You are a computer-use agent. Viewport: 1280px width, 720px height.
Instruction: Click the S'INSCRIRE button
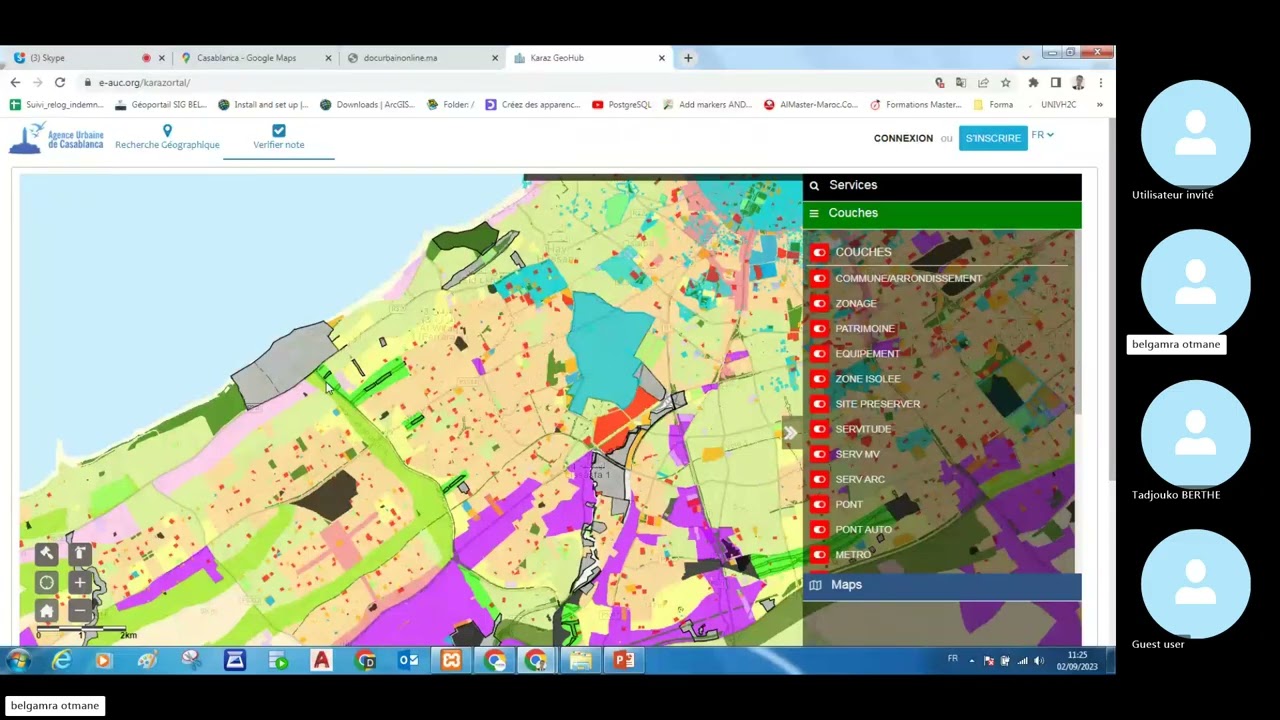point(993,138)
